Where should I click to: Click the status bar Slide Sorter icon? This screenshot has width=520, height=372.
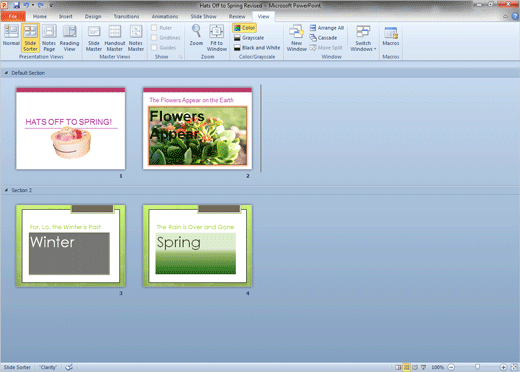pyautogui.click(x=406, y=367)
